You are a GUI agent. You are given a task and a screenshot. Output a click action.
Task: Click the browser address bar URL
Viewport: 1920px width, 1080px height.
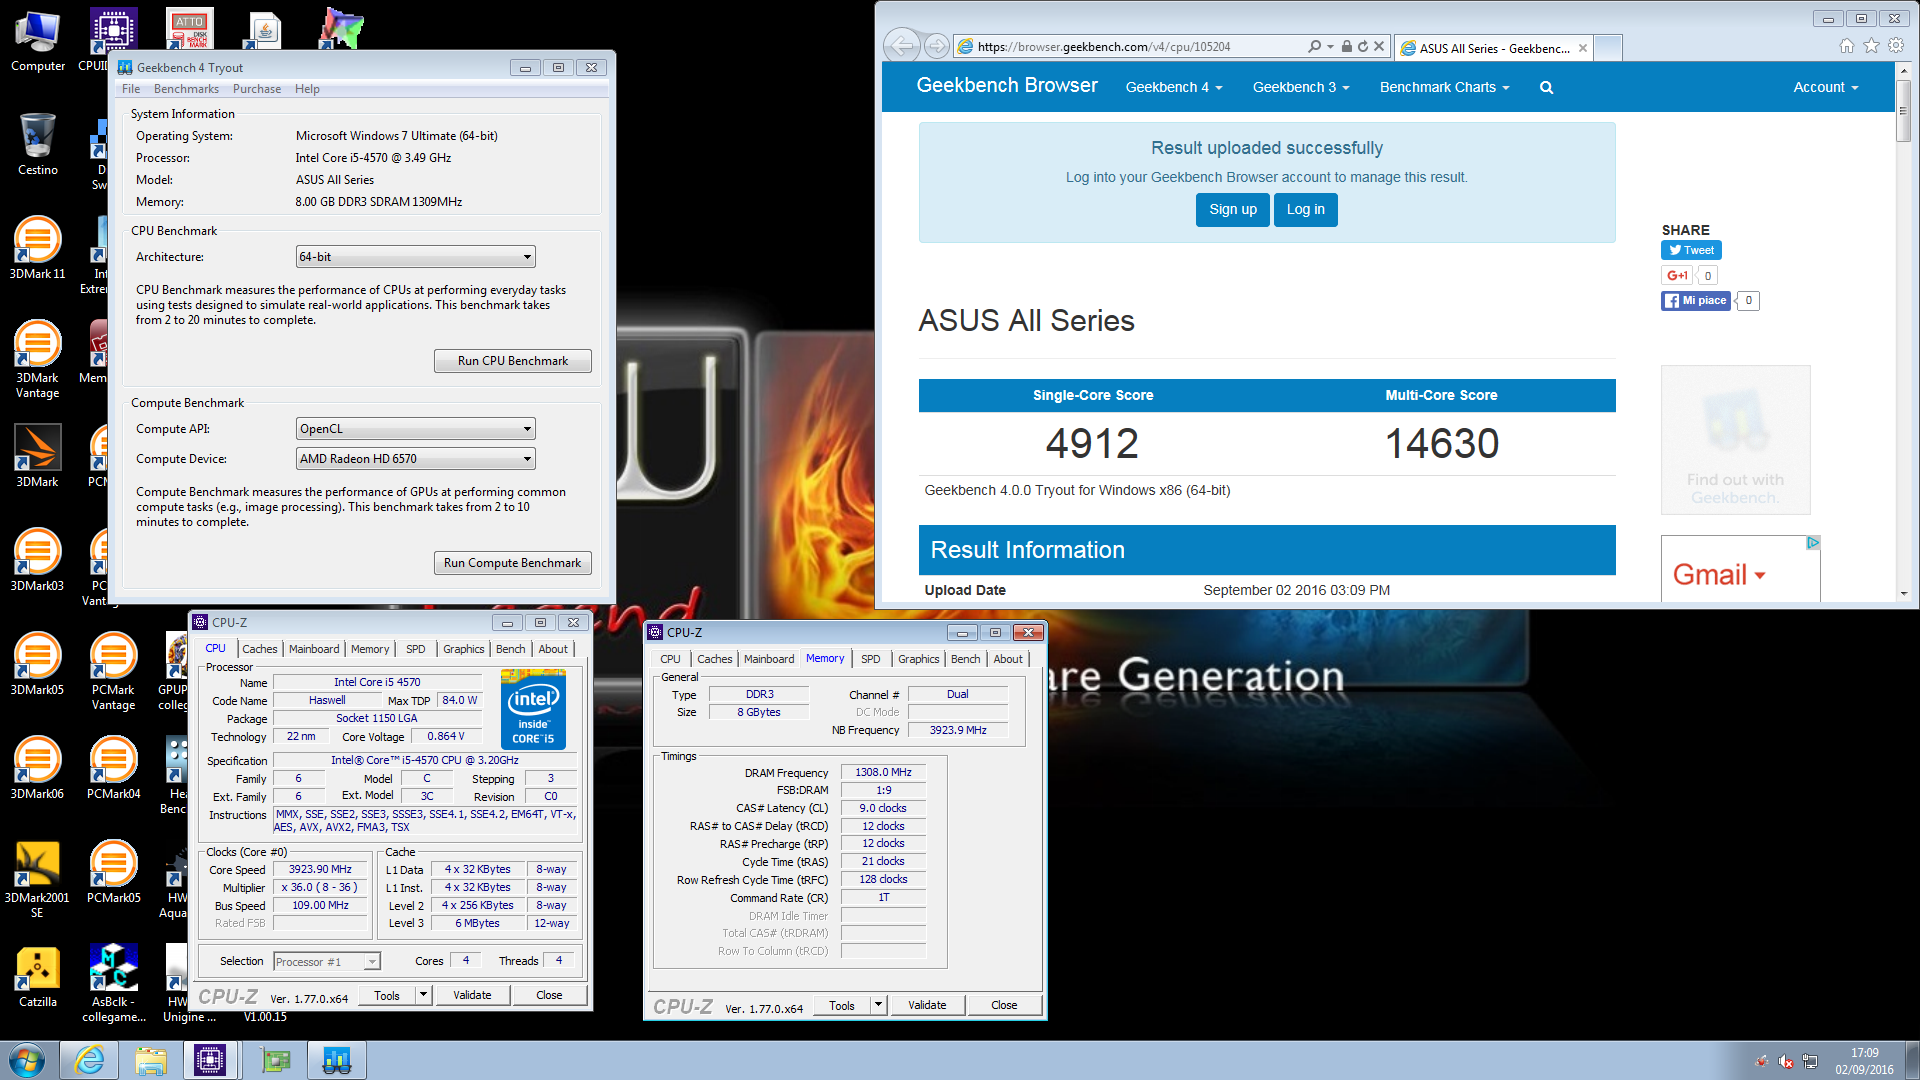1104,46
